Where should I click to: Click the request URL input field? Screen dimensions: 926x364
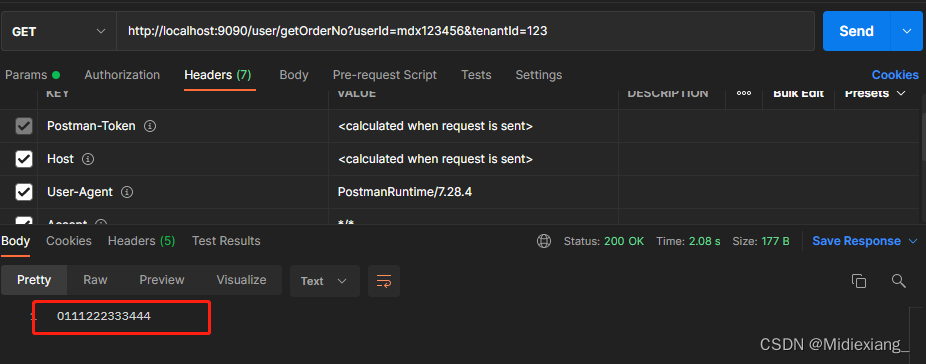point(465,31)
